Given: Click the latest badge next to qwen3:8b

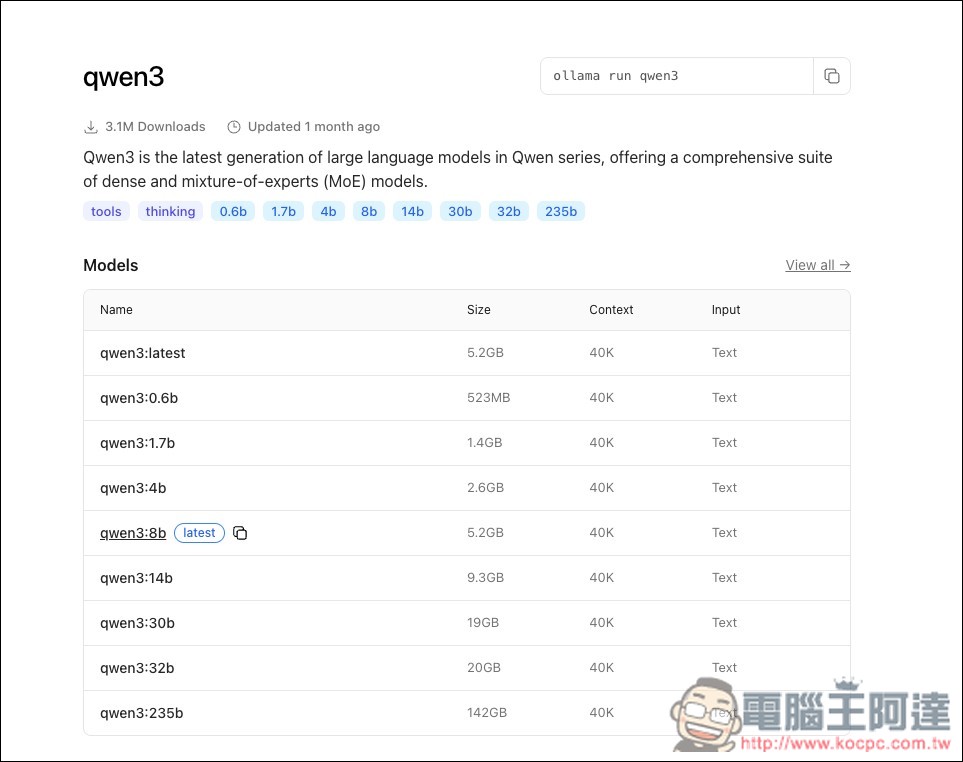Looking at the screenshot, I should click(x=199, y=533).
